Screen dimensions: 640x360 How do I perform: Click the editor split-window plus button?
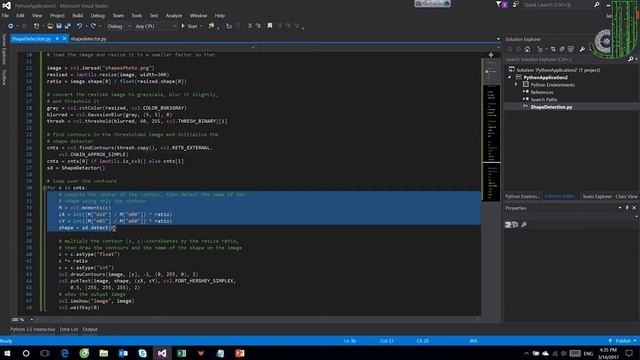click(x=491, y=55)
